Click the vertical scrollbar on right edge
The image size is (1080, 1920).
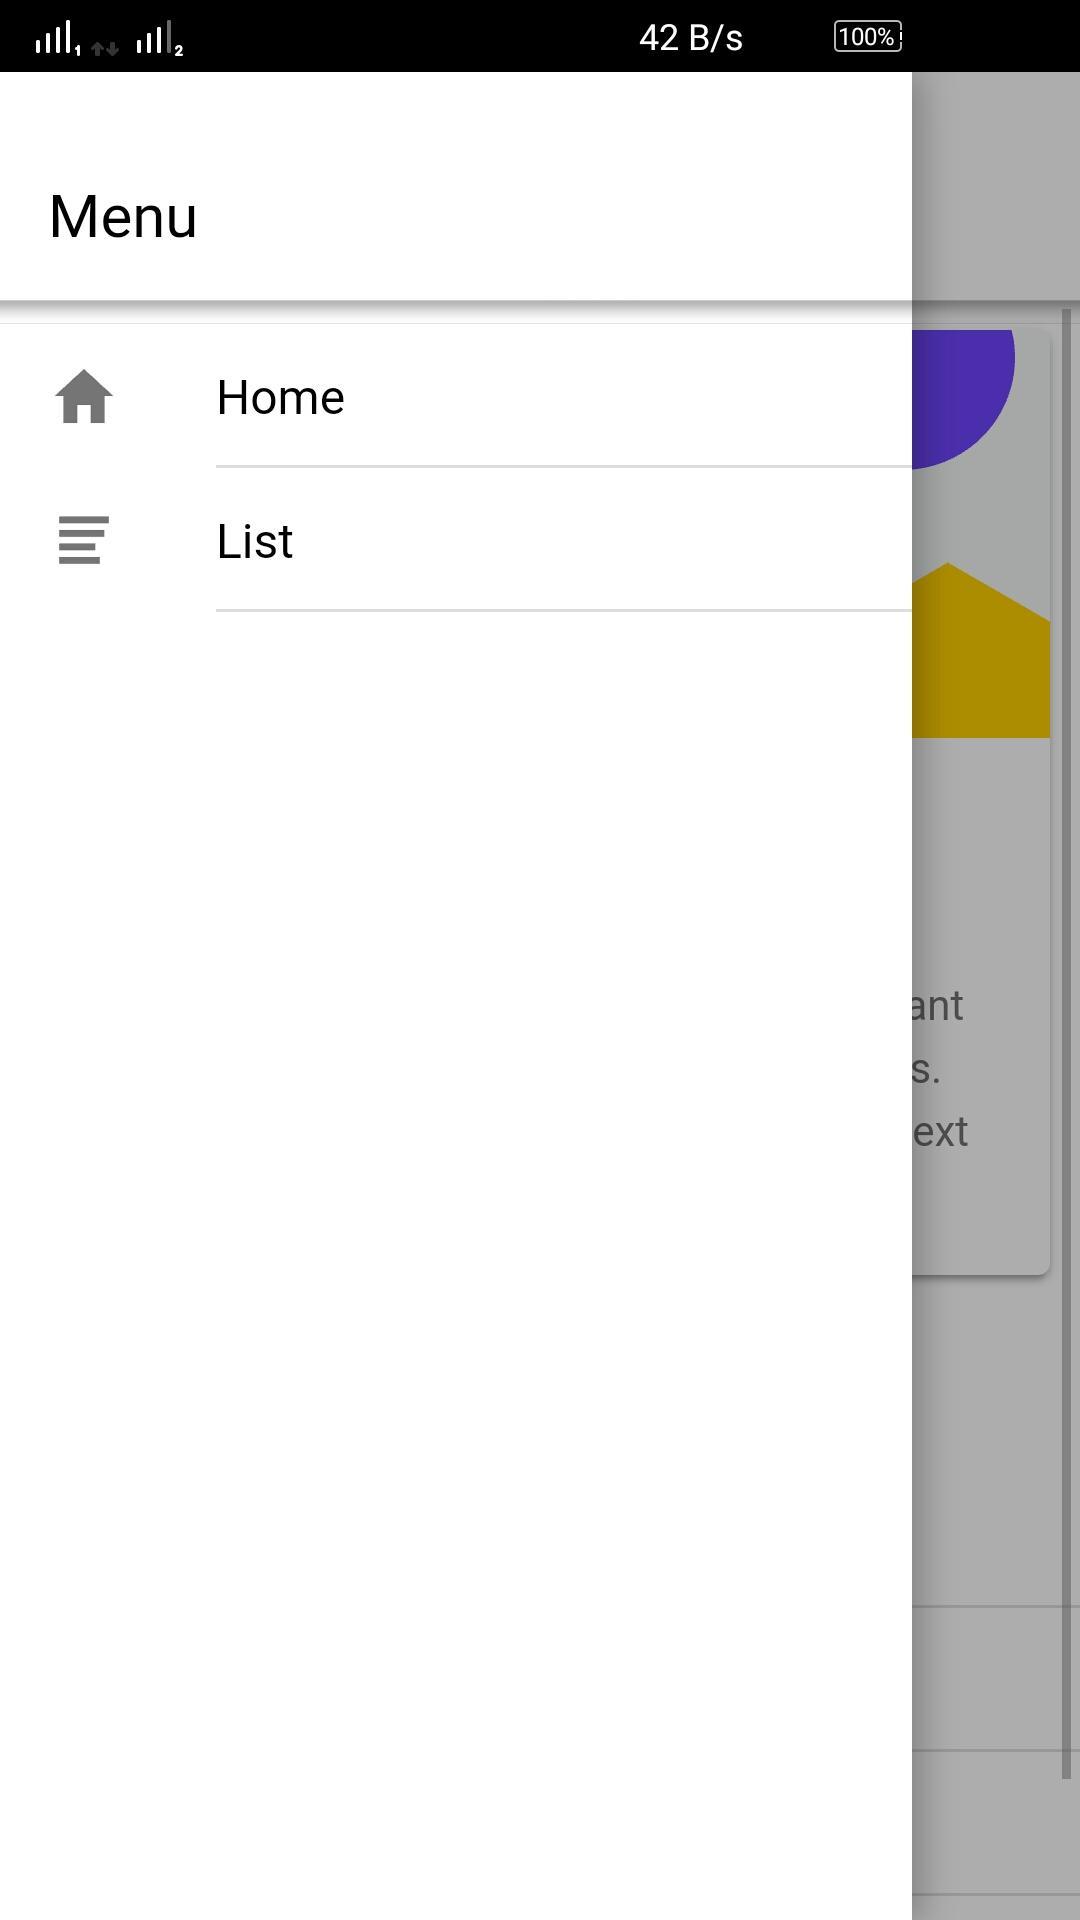(1066, 1044)
